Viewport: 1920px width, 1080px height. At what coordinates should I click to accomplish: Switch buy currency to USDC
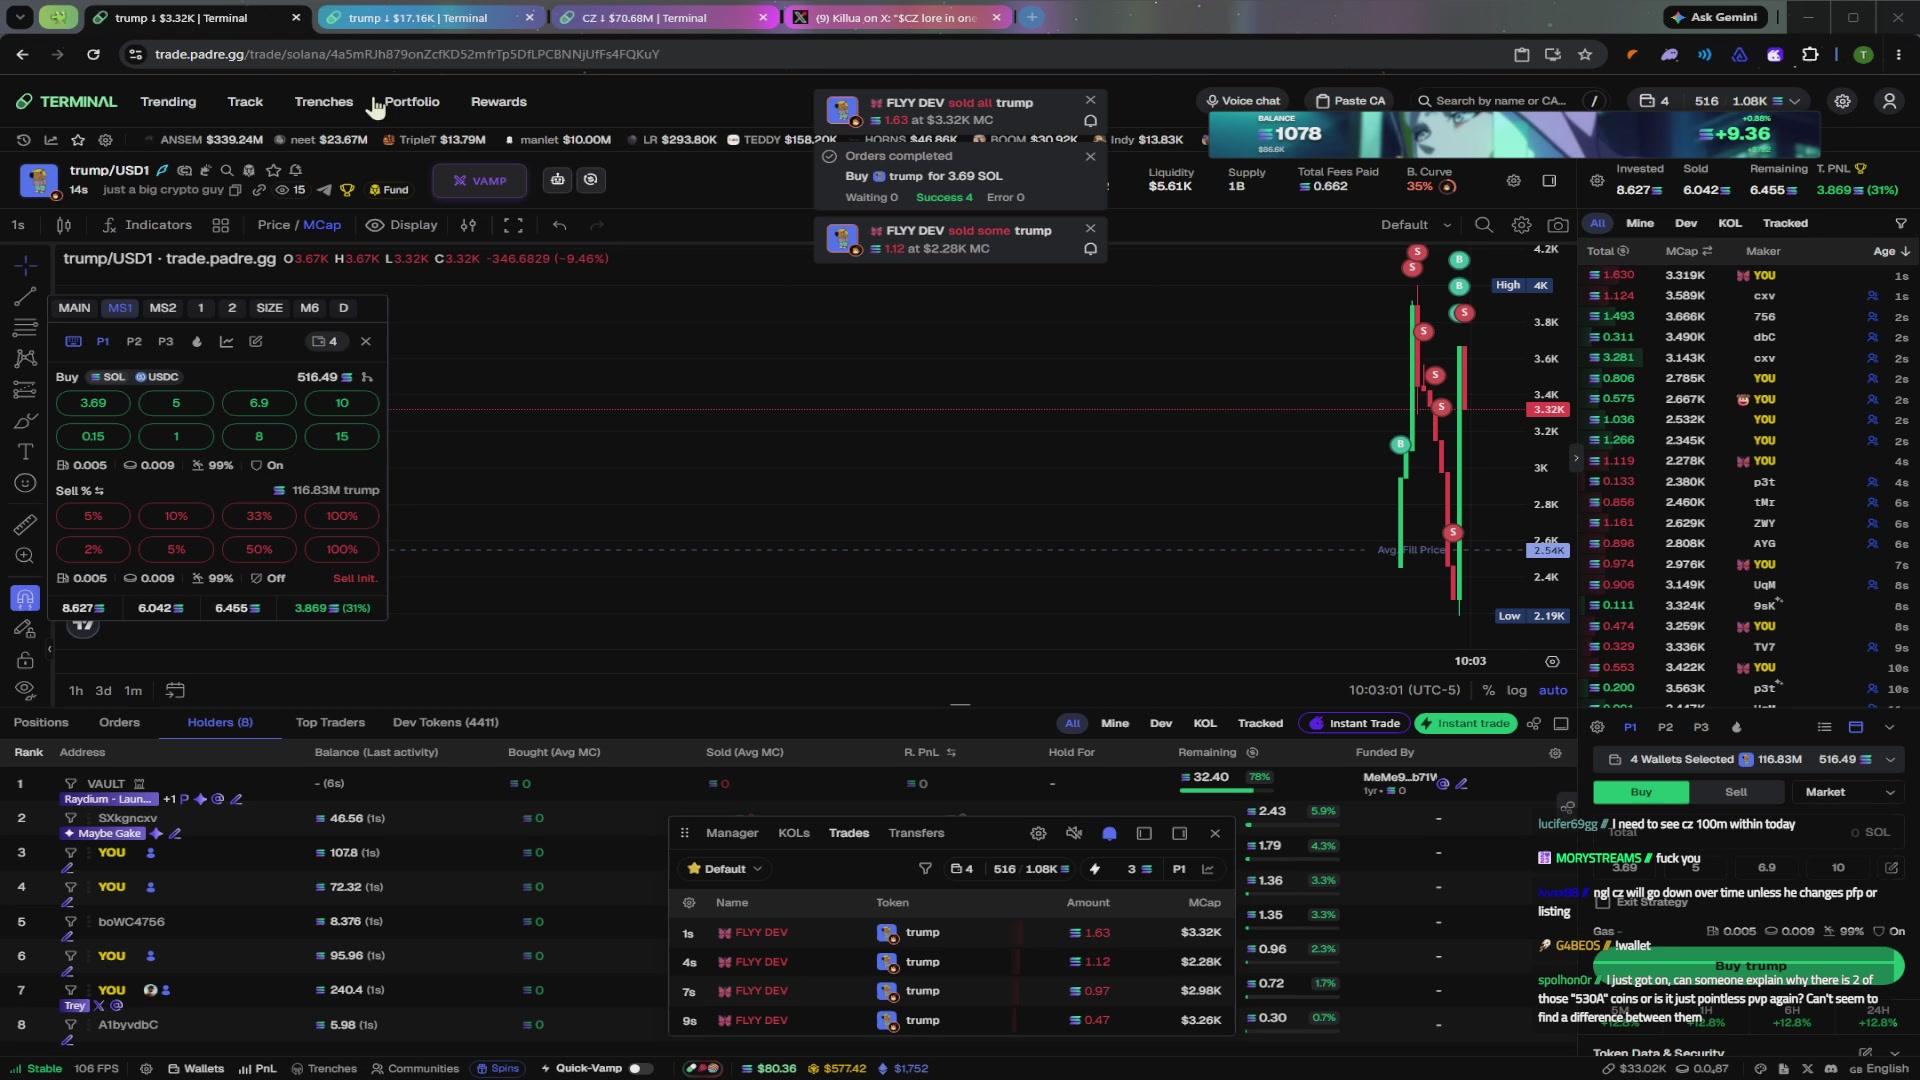tap(157, 377)
